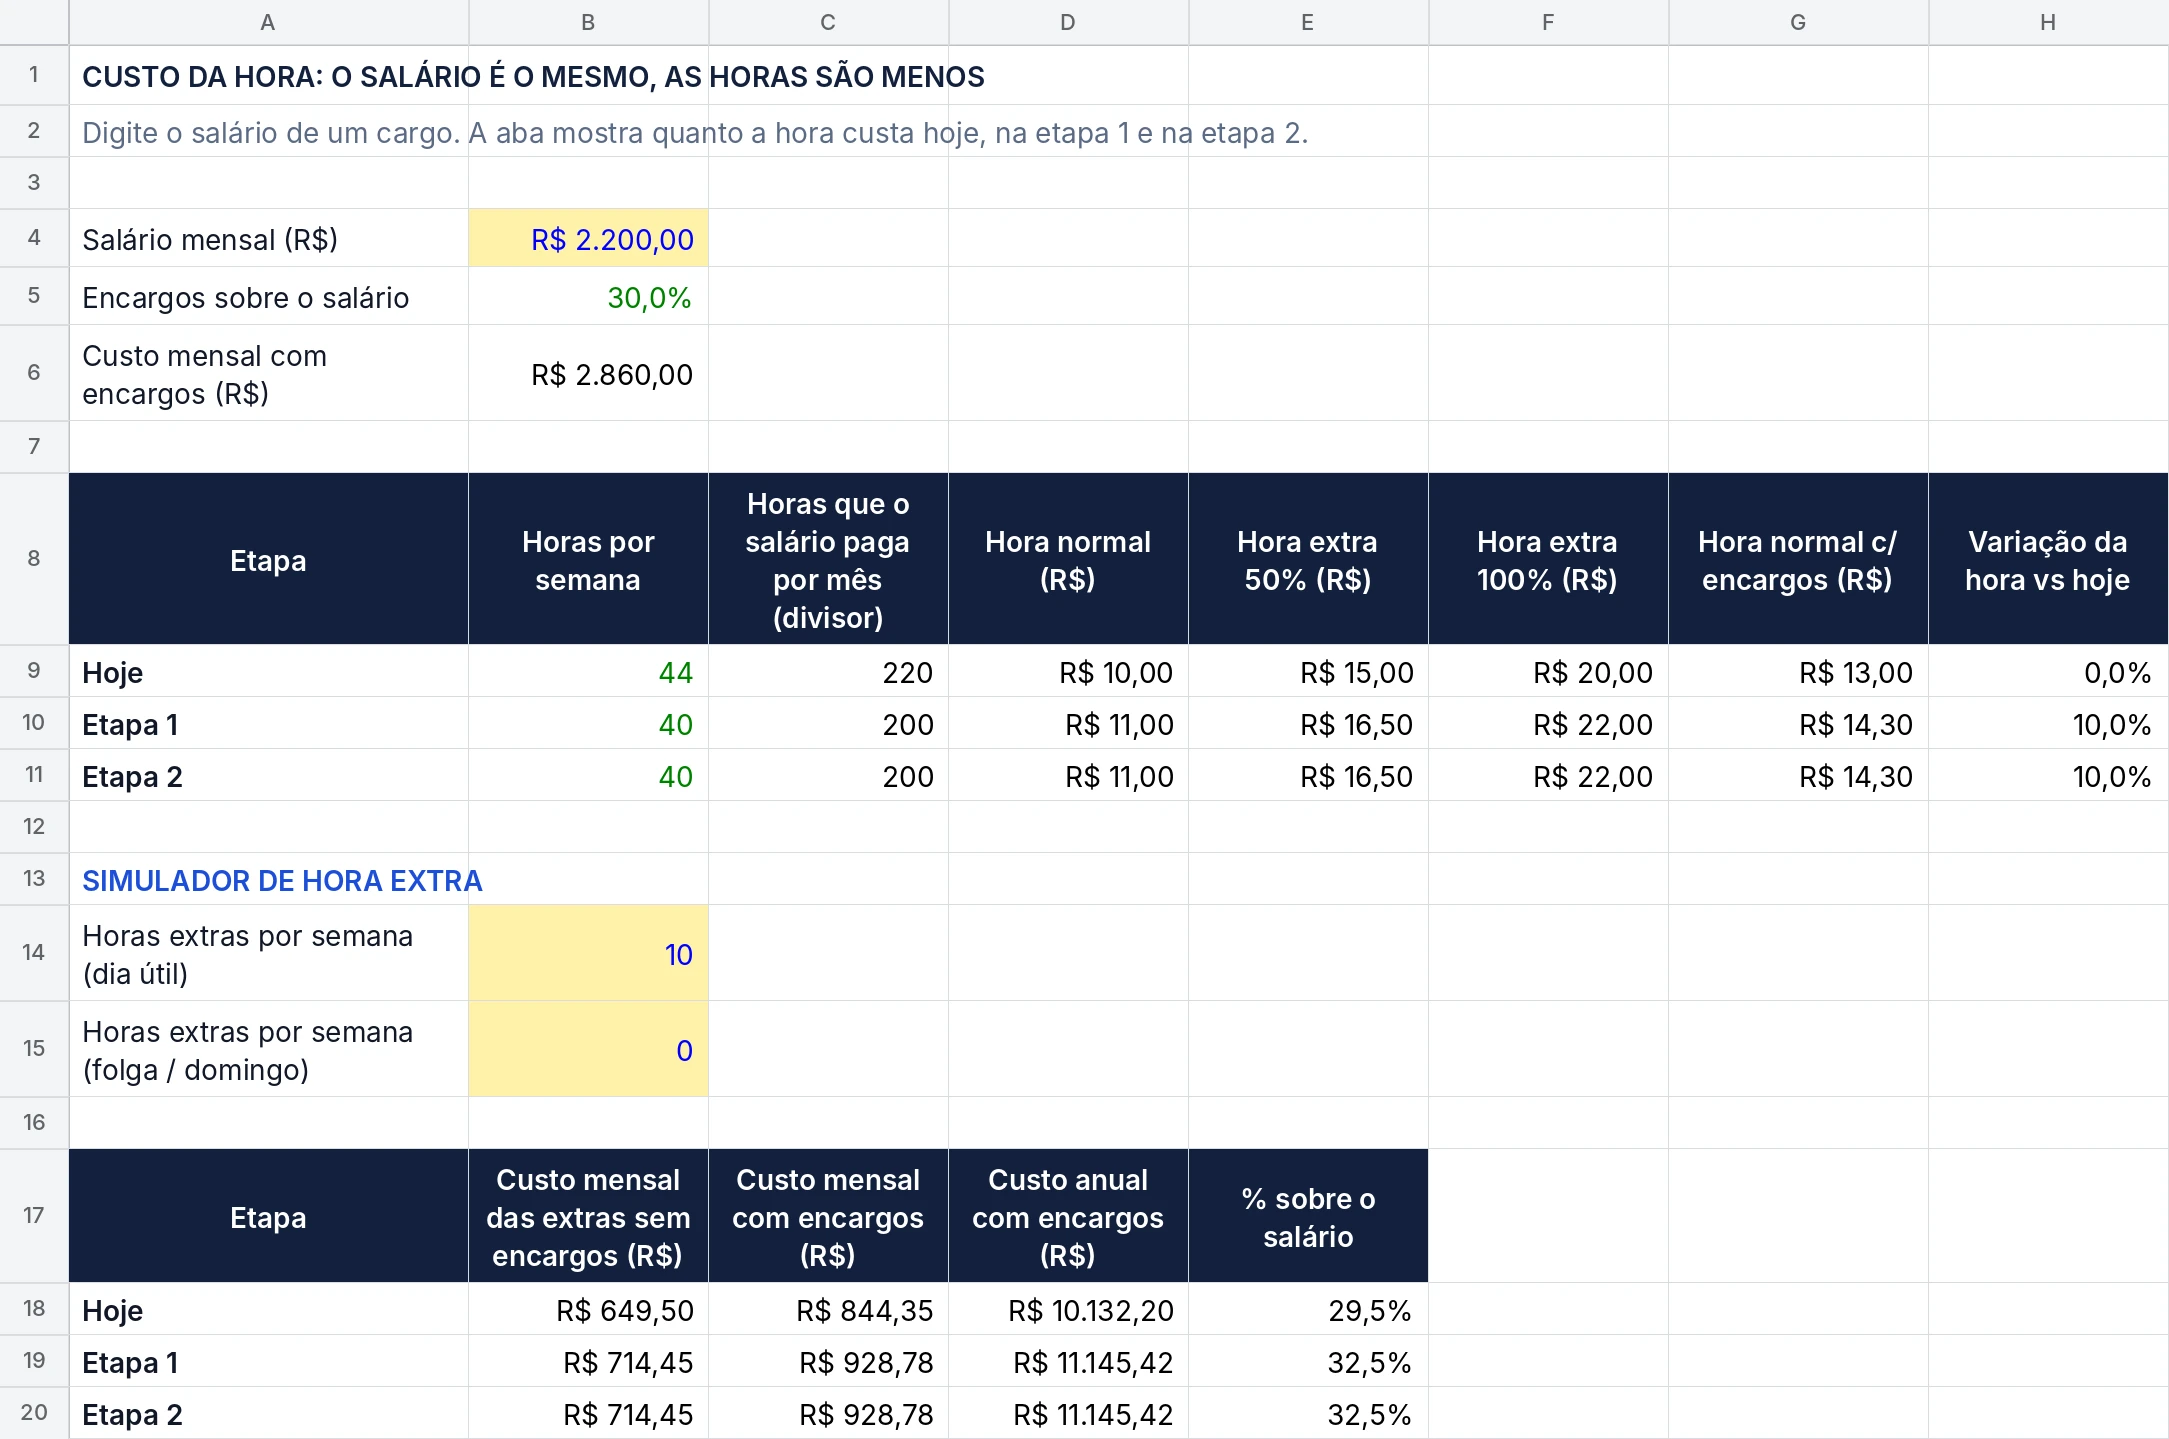Viewport: 2169px width, 1439px height.
Task: Select Hoje hours per week value 44
Action: click(x=588, y=671)
